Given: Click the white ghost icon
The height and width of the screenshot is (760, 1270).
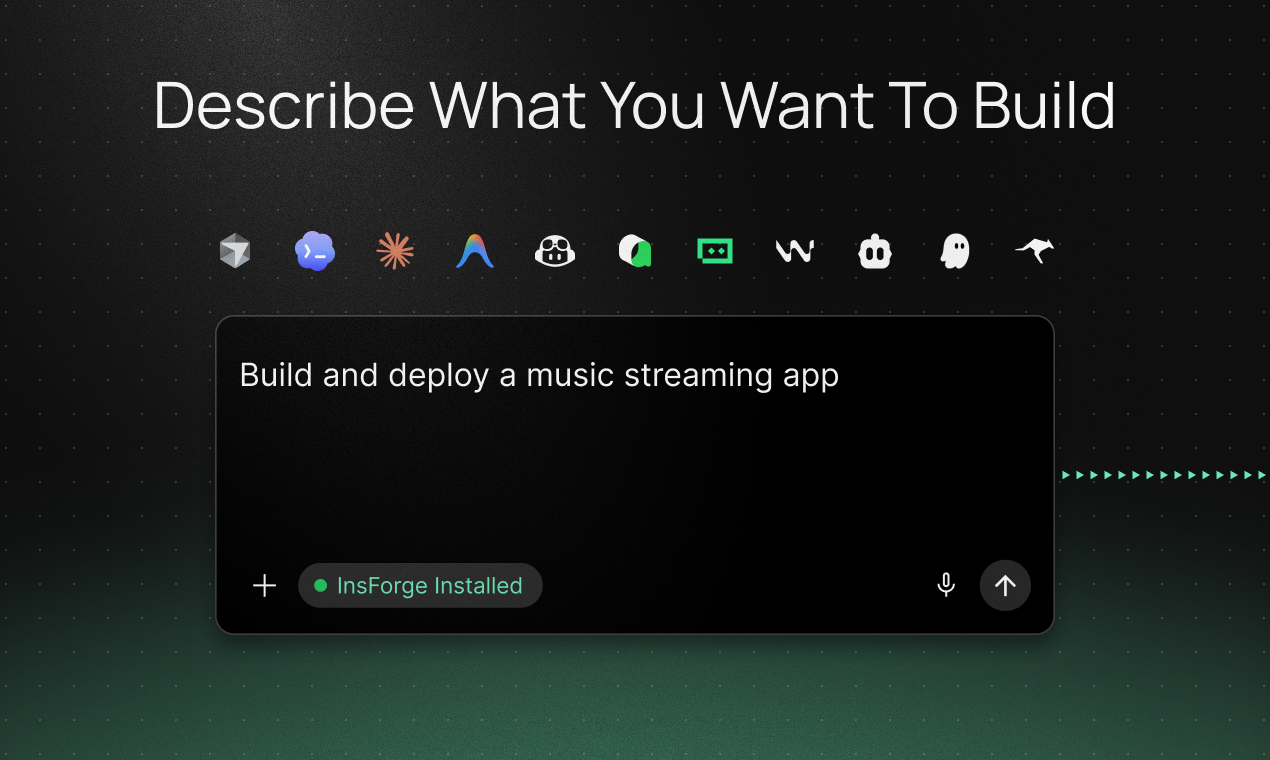Looking at the screenshot, I should (955, 251).
